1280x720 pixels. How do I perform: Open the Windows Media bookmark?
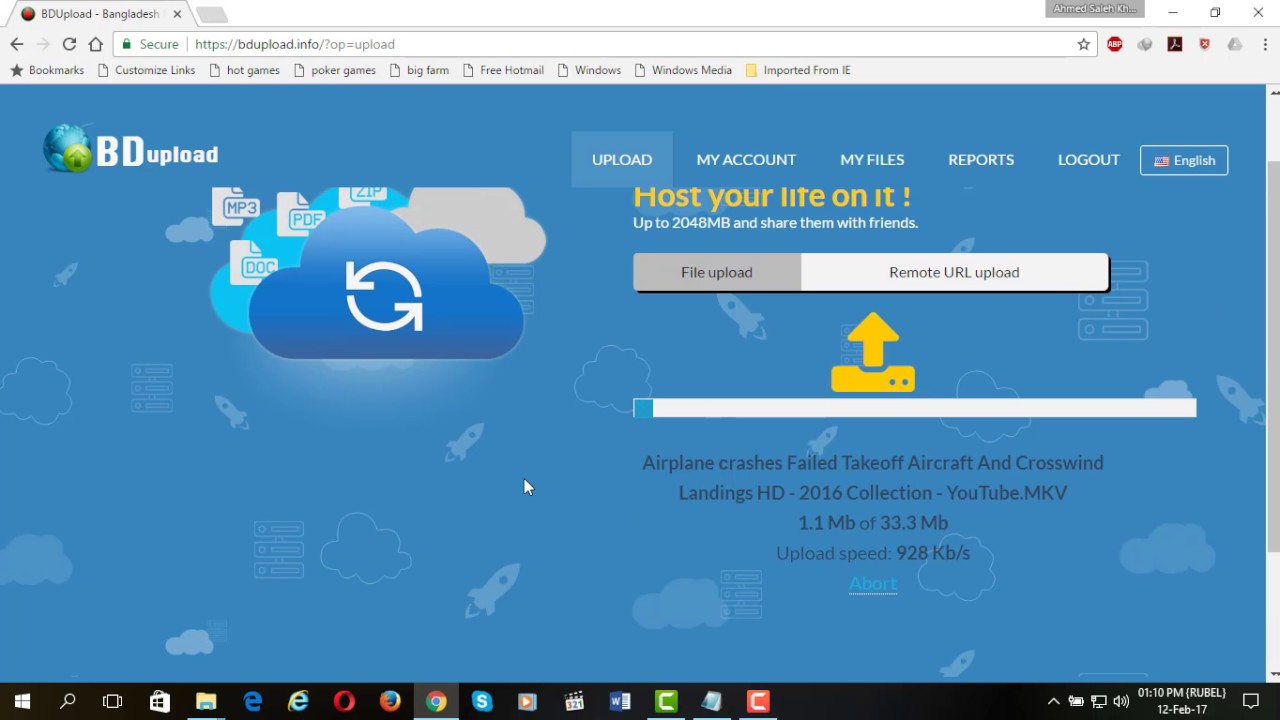(683, 70)
